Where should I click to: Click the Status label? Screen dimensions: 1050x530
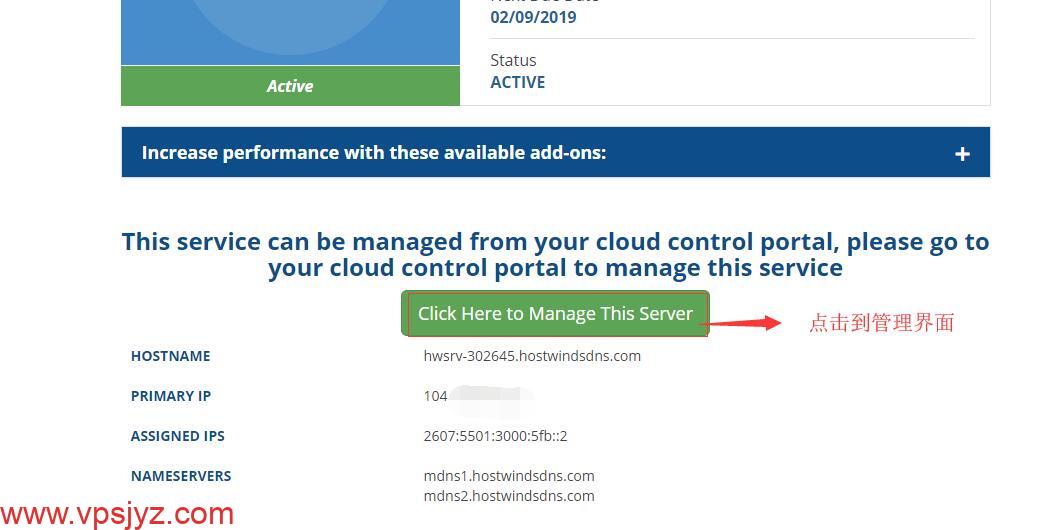(x=513, y=60)
